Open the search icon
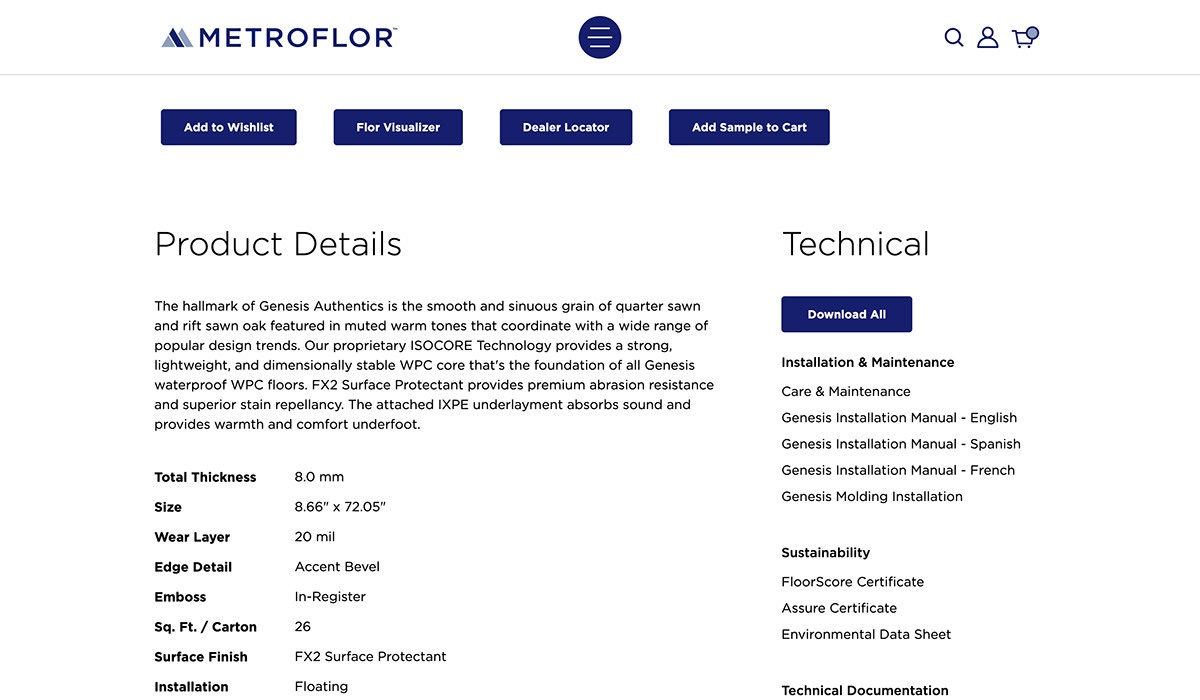Viewport: 1200px width, 700px height. point(954,38)
